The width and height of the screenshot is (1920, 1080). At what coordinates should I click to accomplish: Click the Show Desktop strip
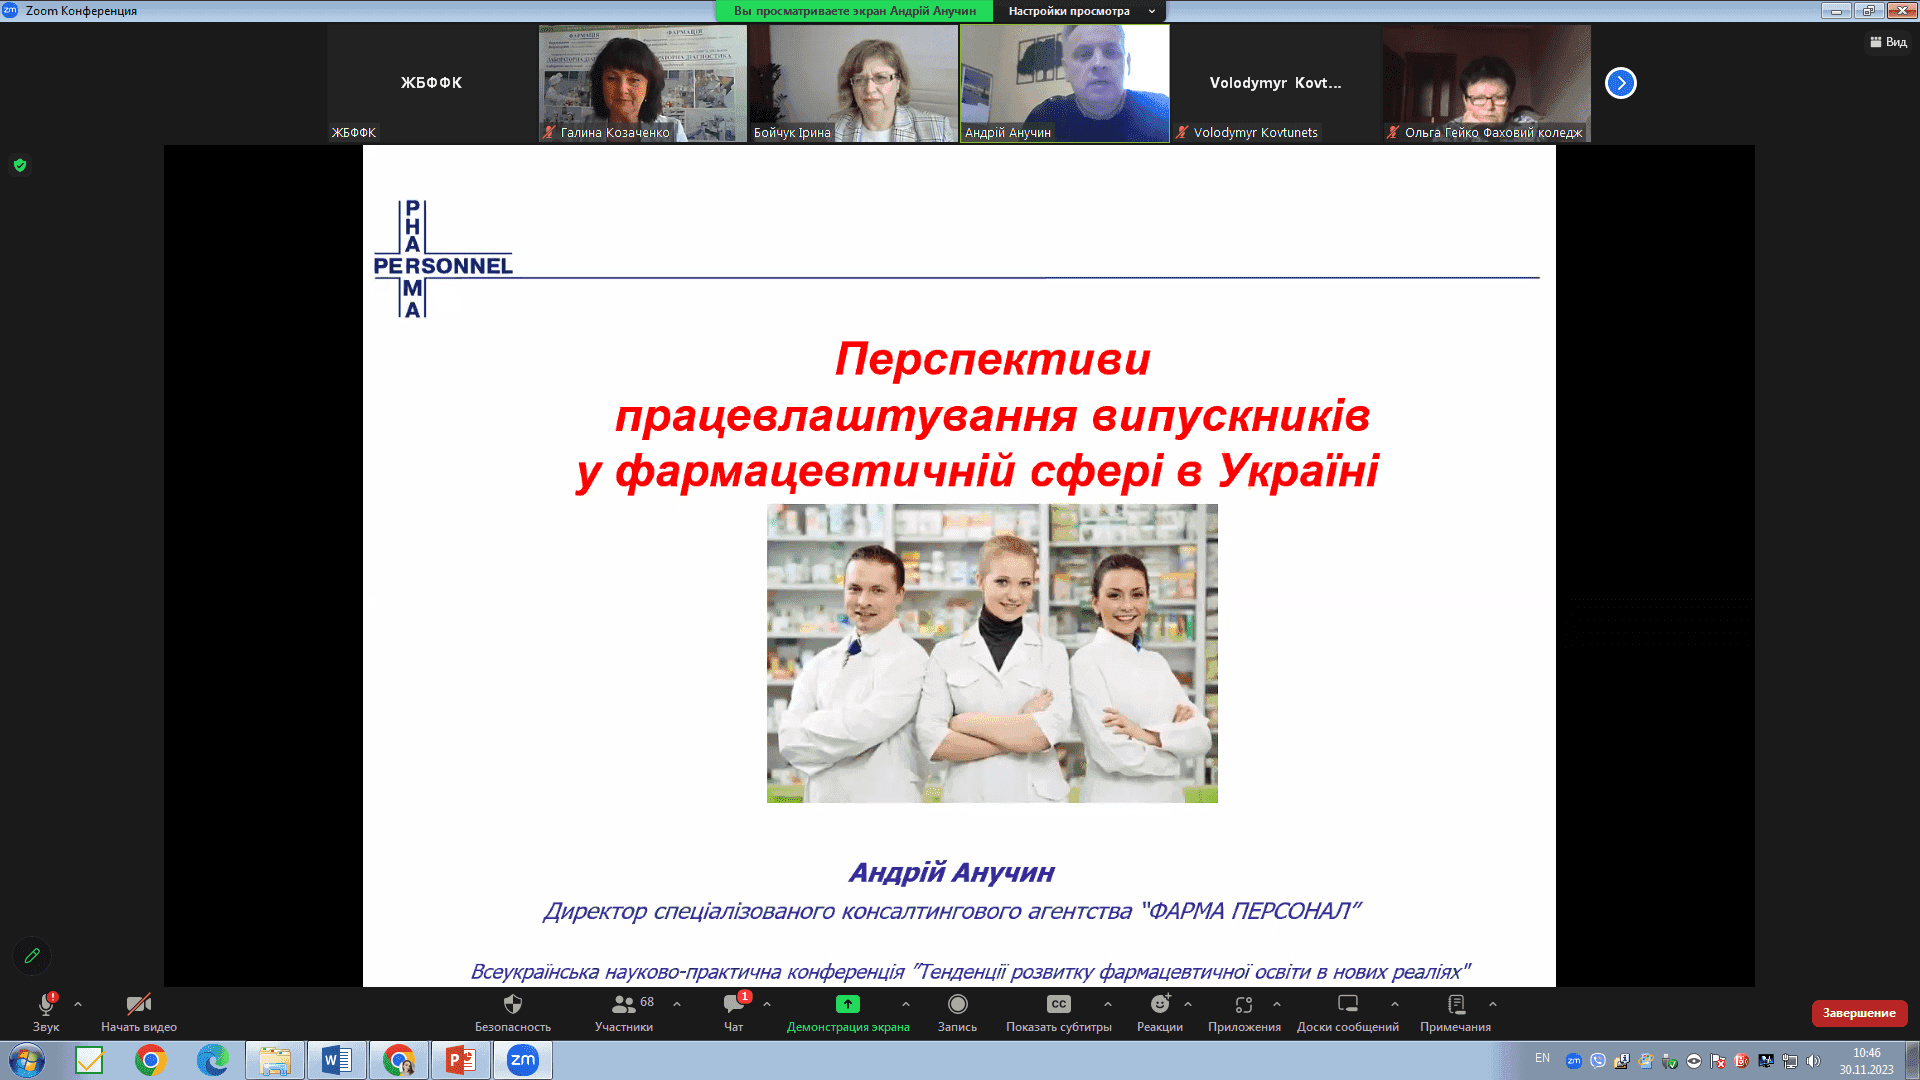point(1913,1060)
